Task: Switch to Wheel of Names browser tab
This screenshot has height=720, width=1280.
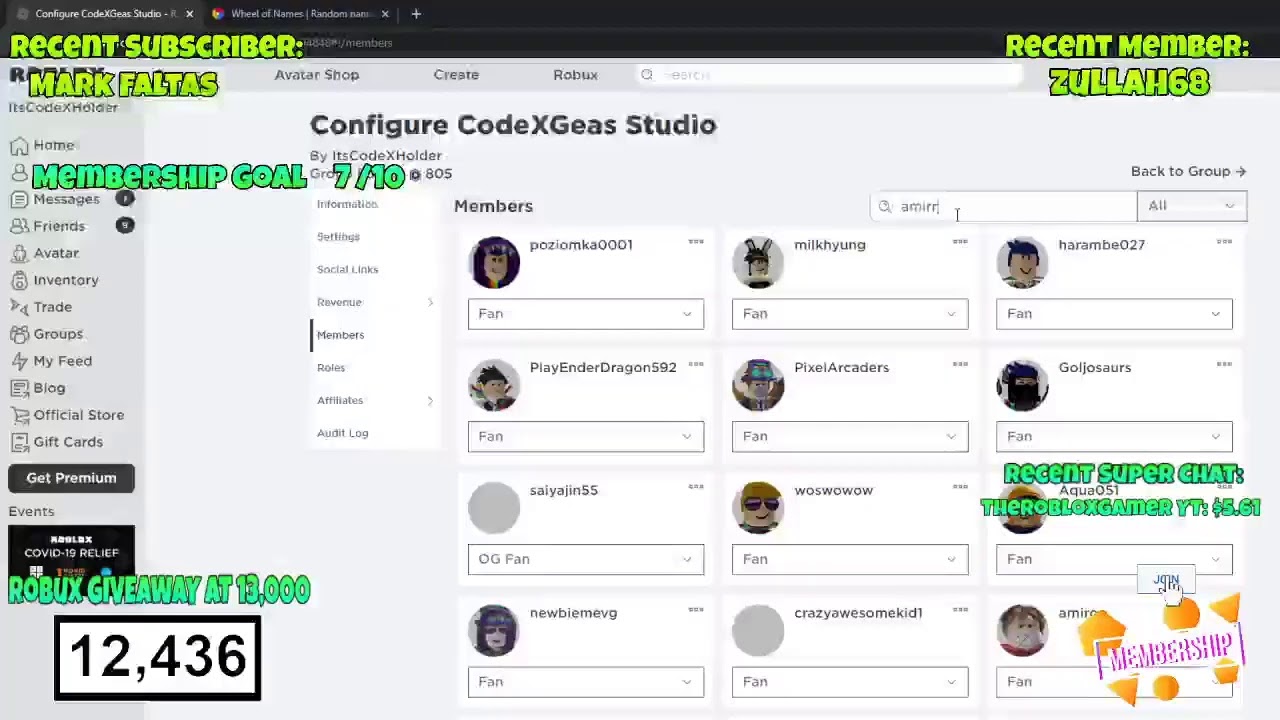Action: pos(300,14)
